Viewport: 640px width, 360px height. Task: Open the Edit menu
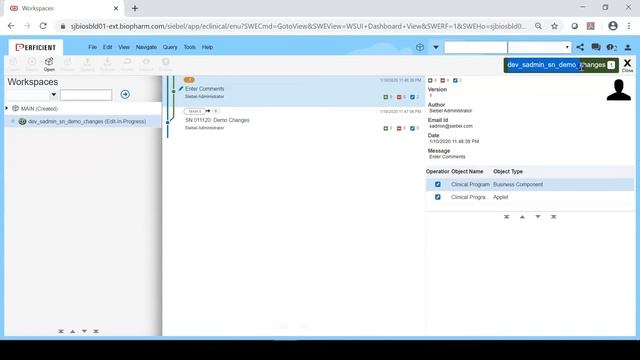107,47
